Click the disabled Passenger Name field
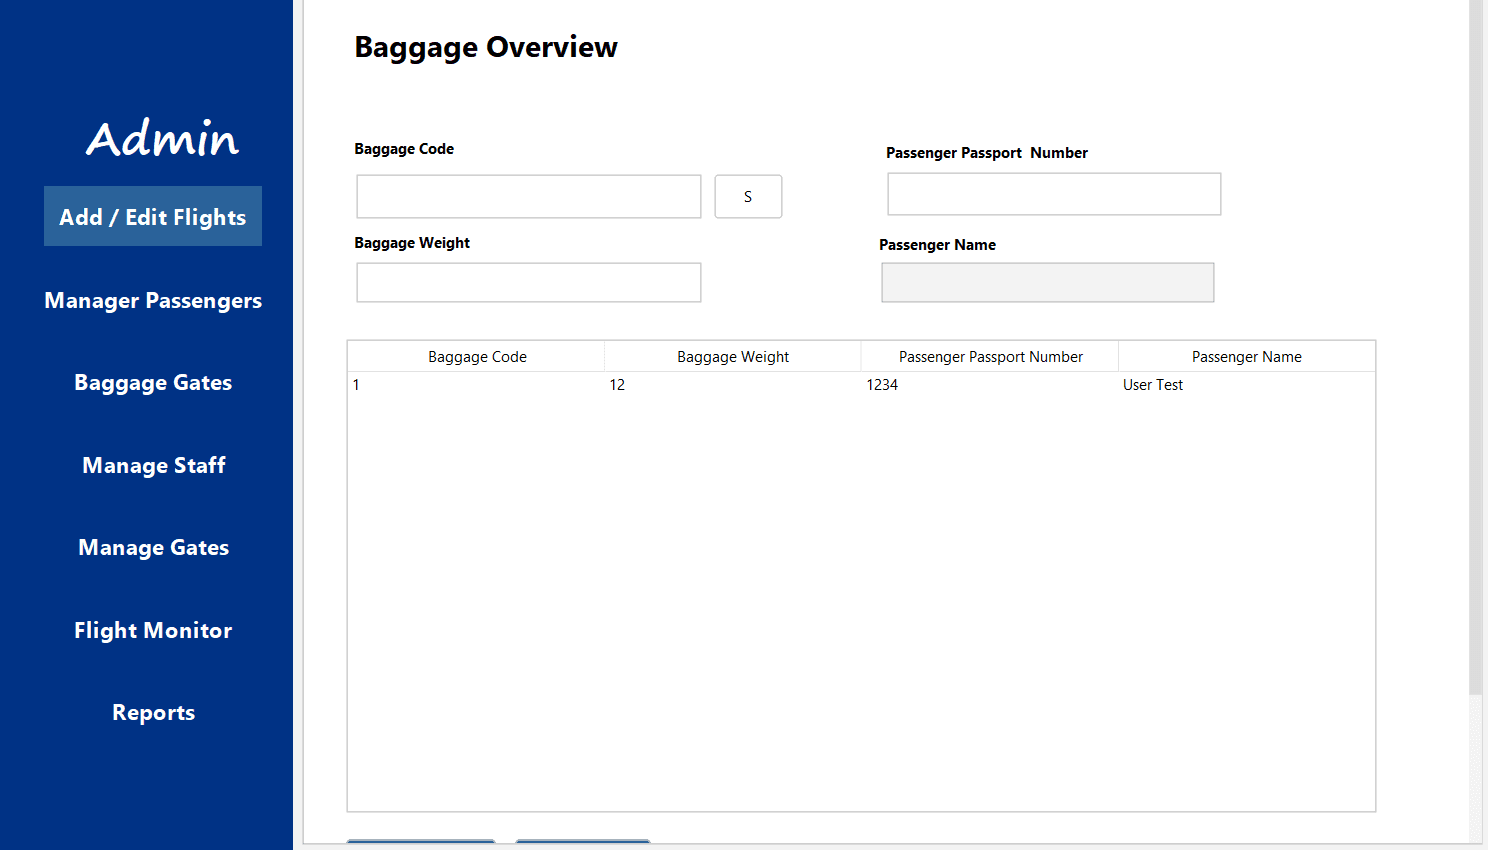 (1047, 282)
